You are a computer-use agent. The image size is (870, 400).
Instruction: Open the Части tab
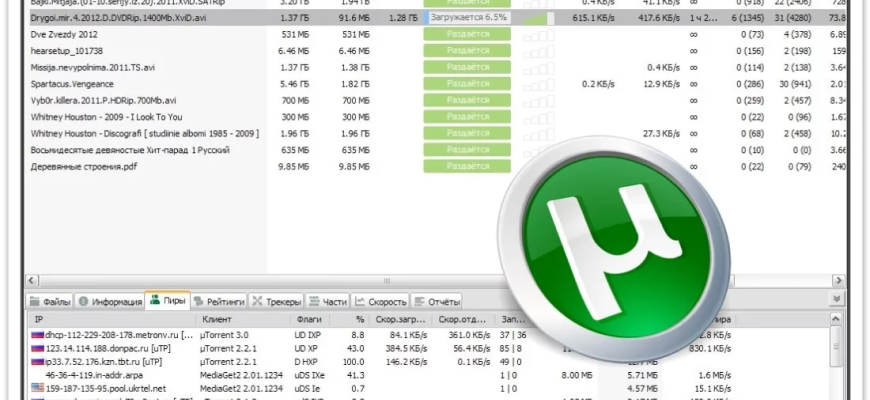coord(327,302)
